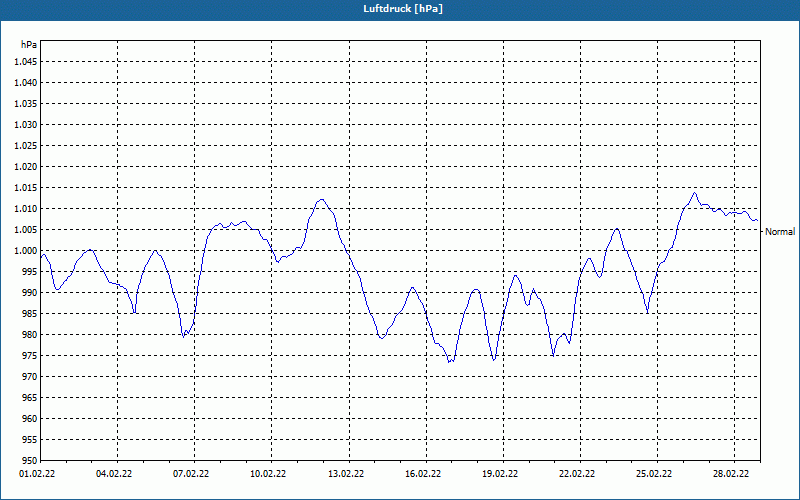Click the 25.02.22 date label
This screenshot has width=800, height=500.
coord(655,474)
